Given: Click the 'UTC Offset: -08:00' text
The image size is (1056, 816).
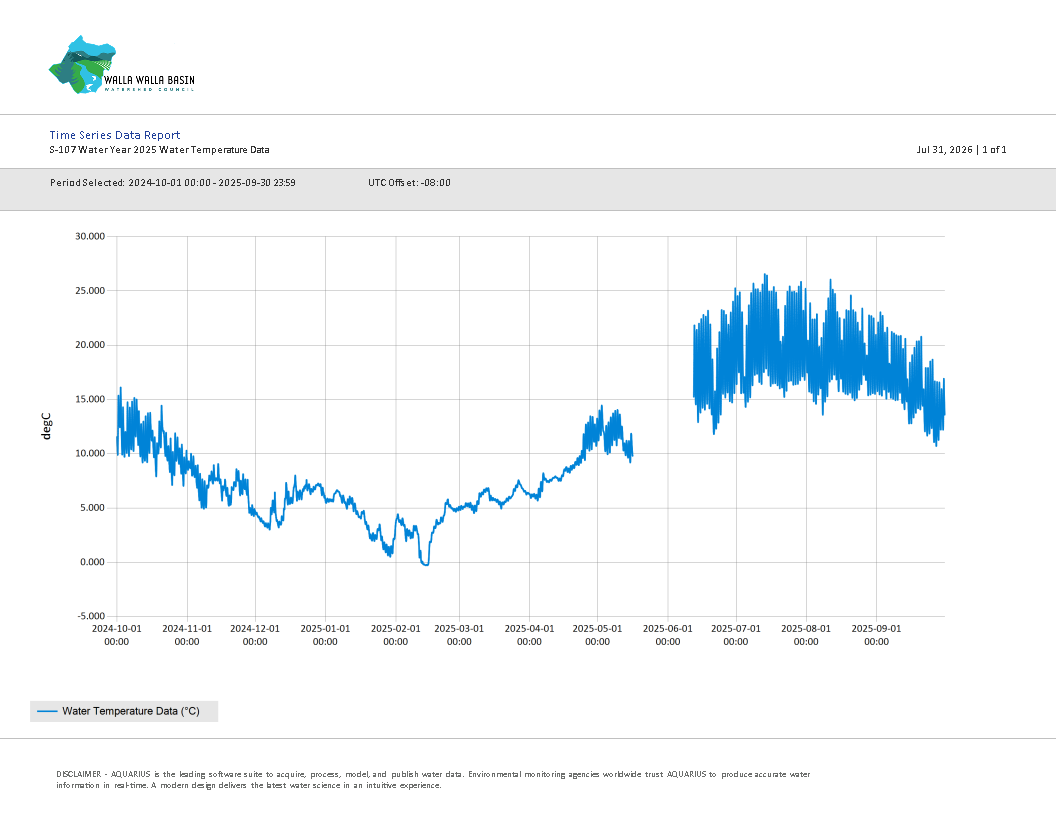Looking at the screenshot, I should point(409,182).
